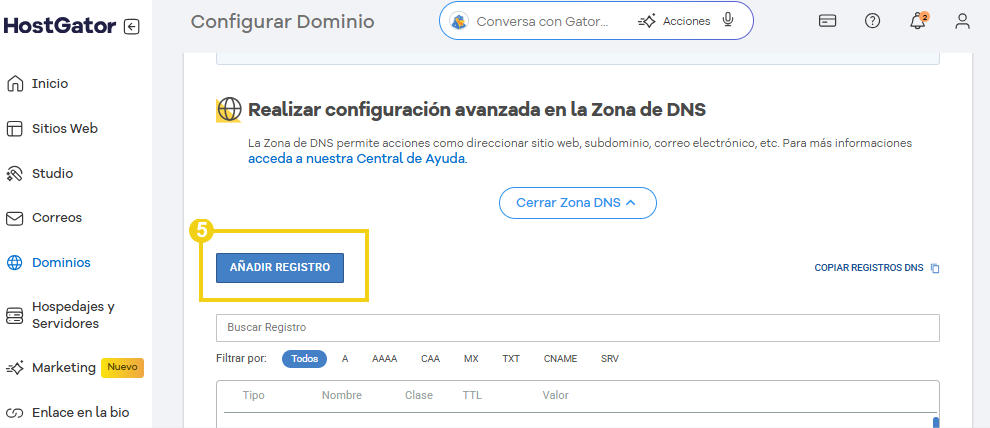Collapse the HostGator sidebar arrow icon
The width and height of the screenshot is (990, 428).
click(x=132, y=27)
